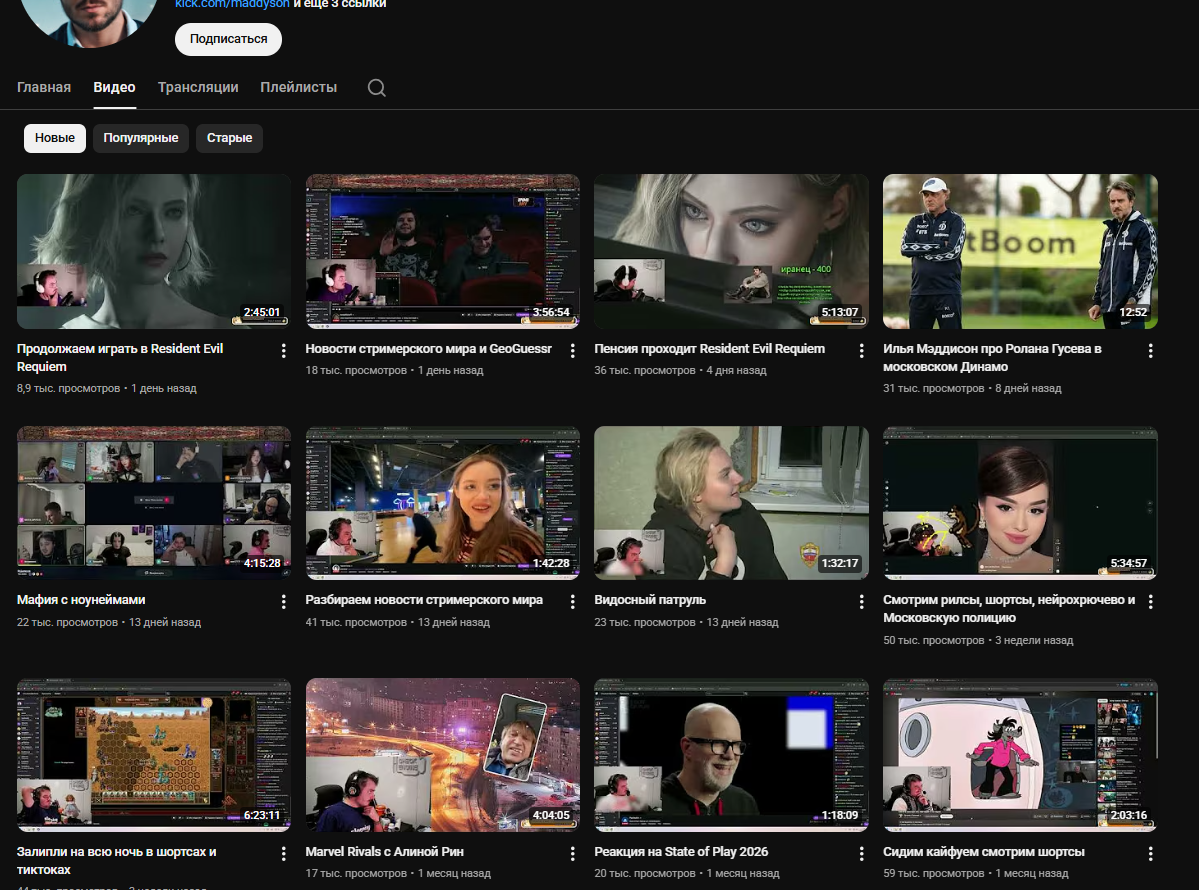The width and height of the screenshot is (1199, 890).
Task: Open options menu for "Мафия с ноунеймами"
Action: (x=284, y=602)
